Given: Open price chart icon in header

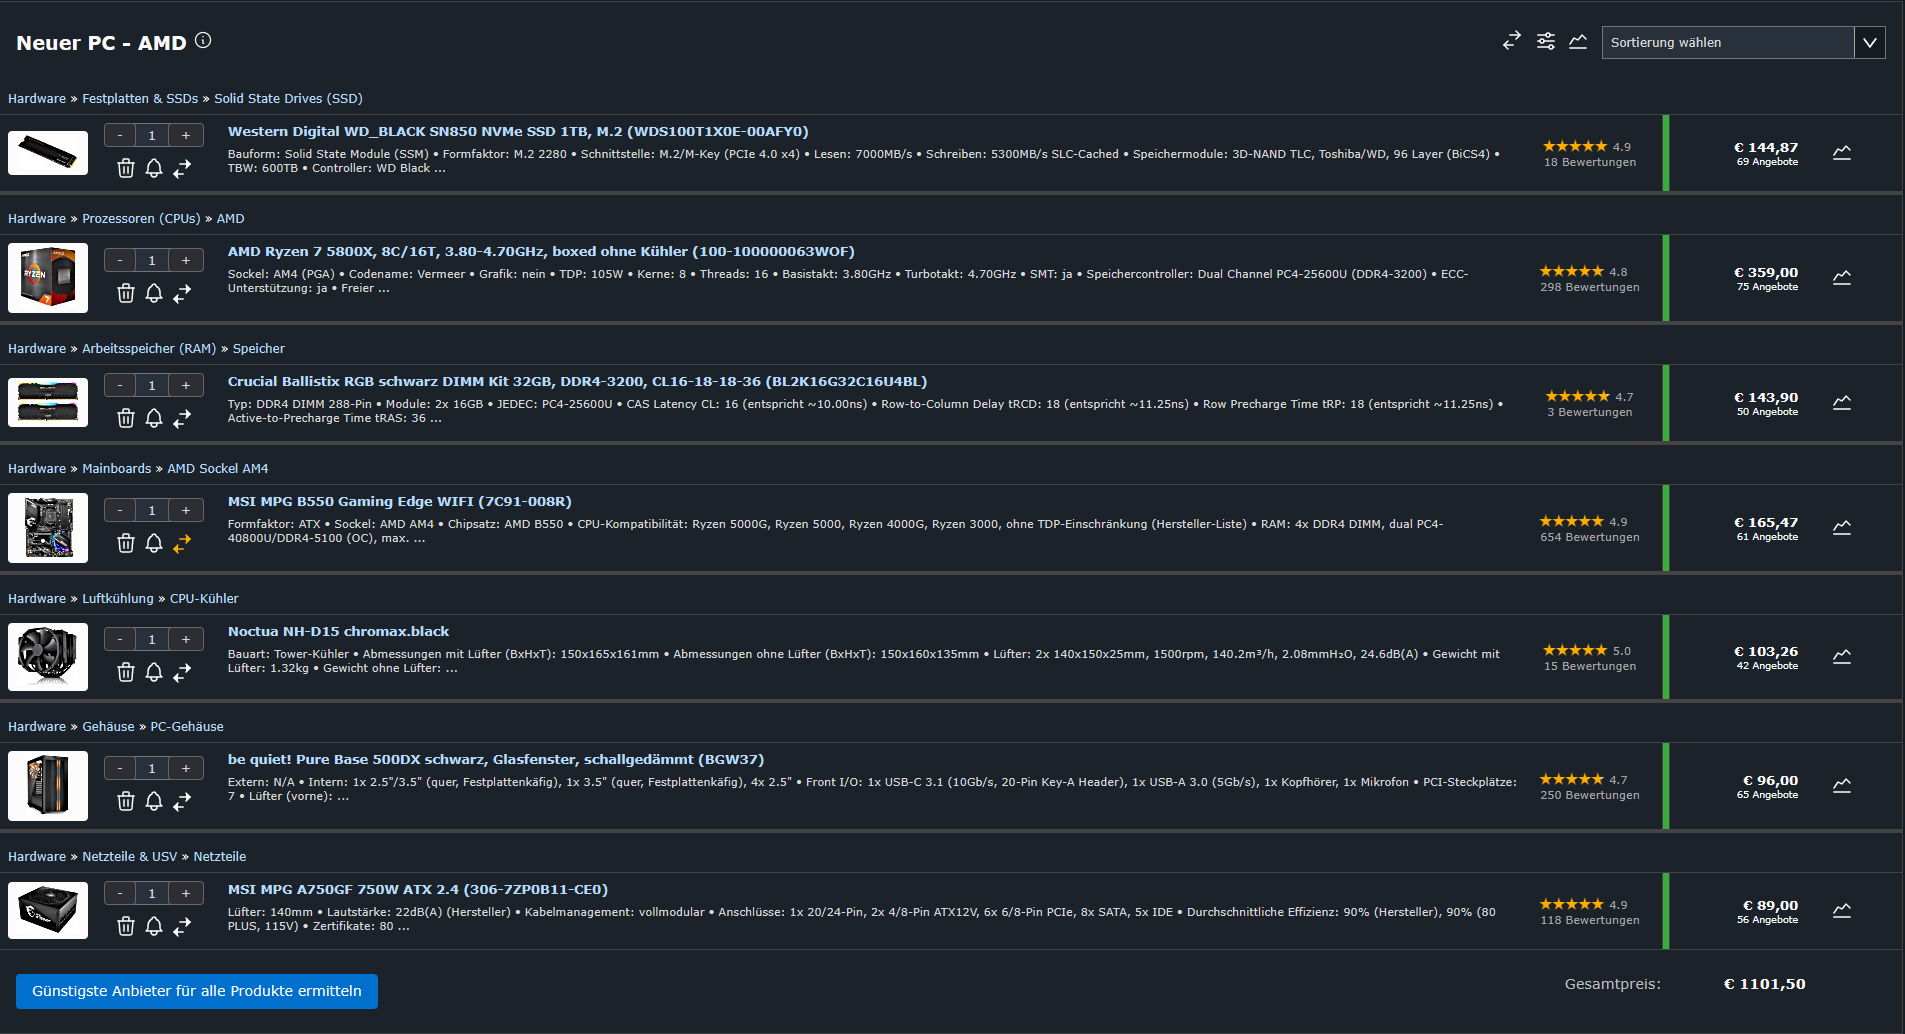Looking at the screenshot, I should click(x=1578, y=41).
